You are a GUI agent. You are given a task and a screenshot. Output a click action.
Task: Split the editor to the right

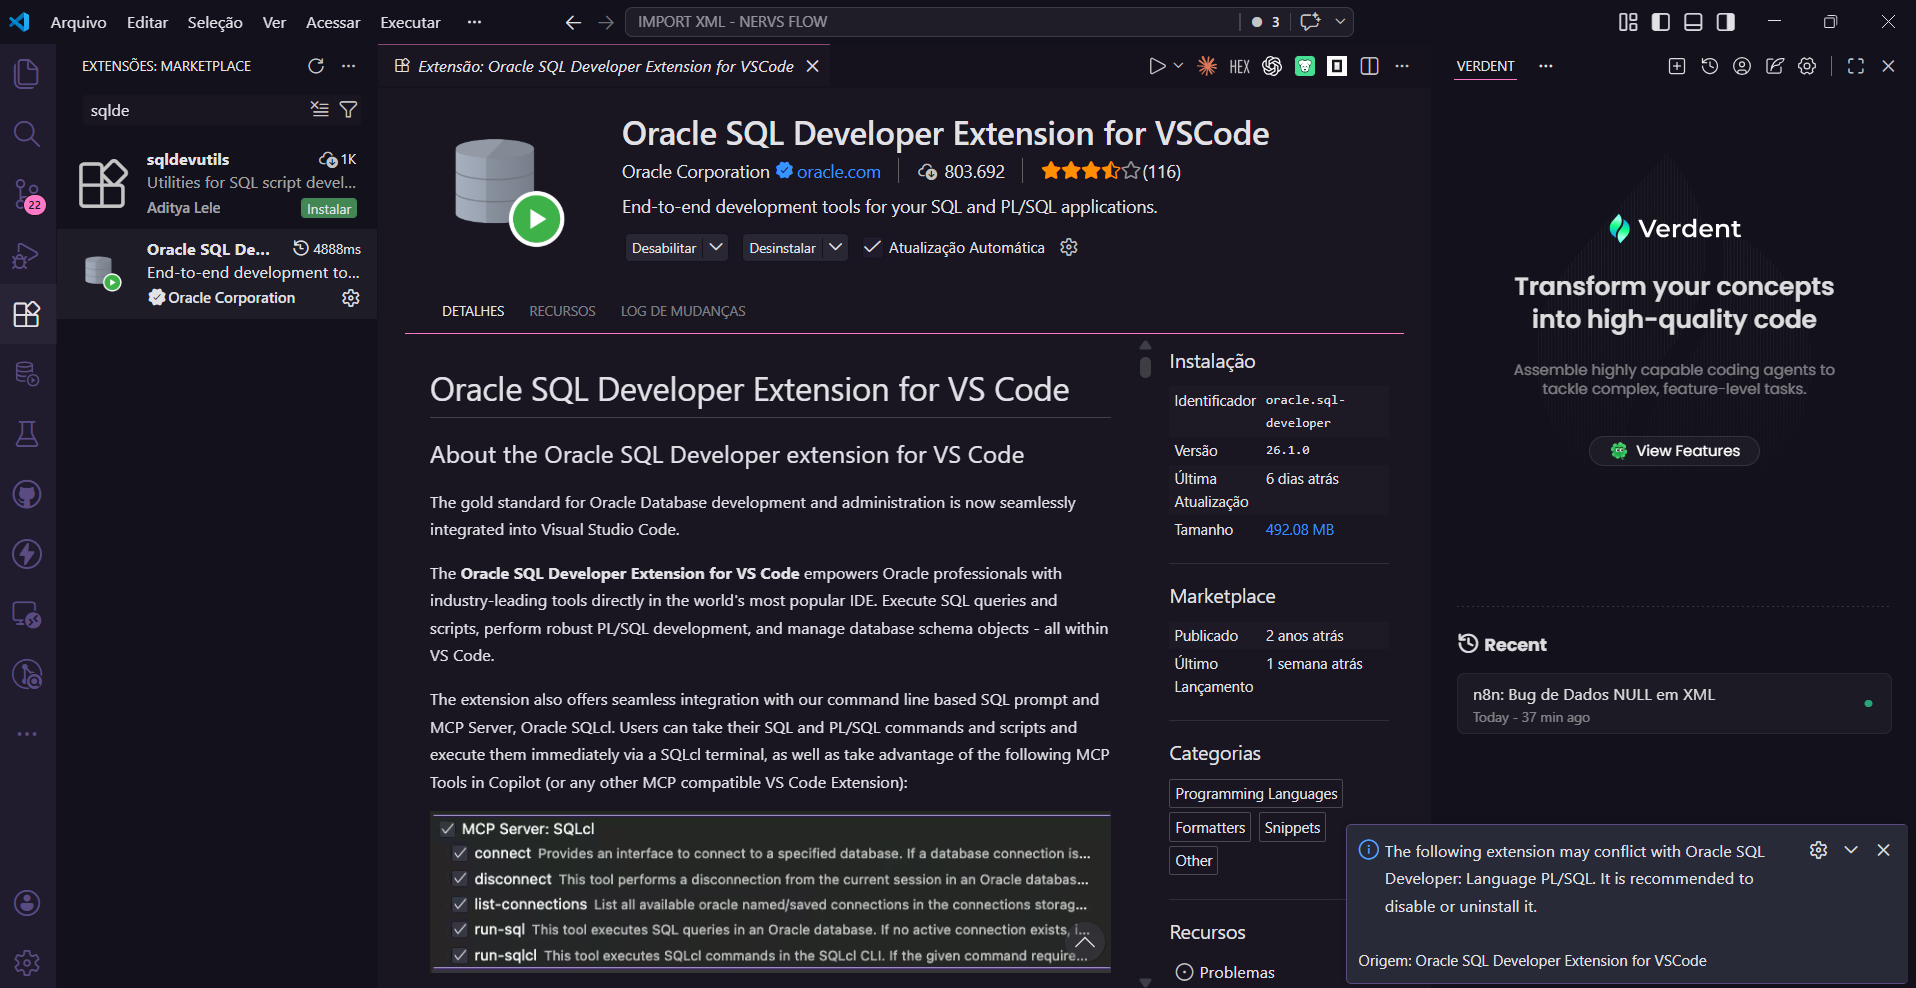point(1370,66)
